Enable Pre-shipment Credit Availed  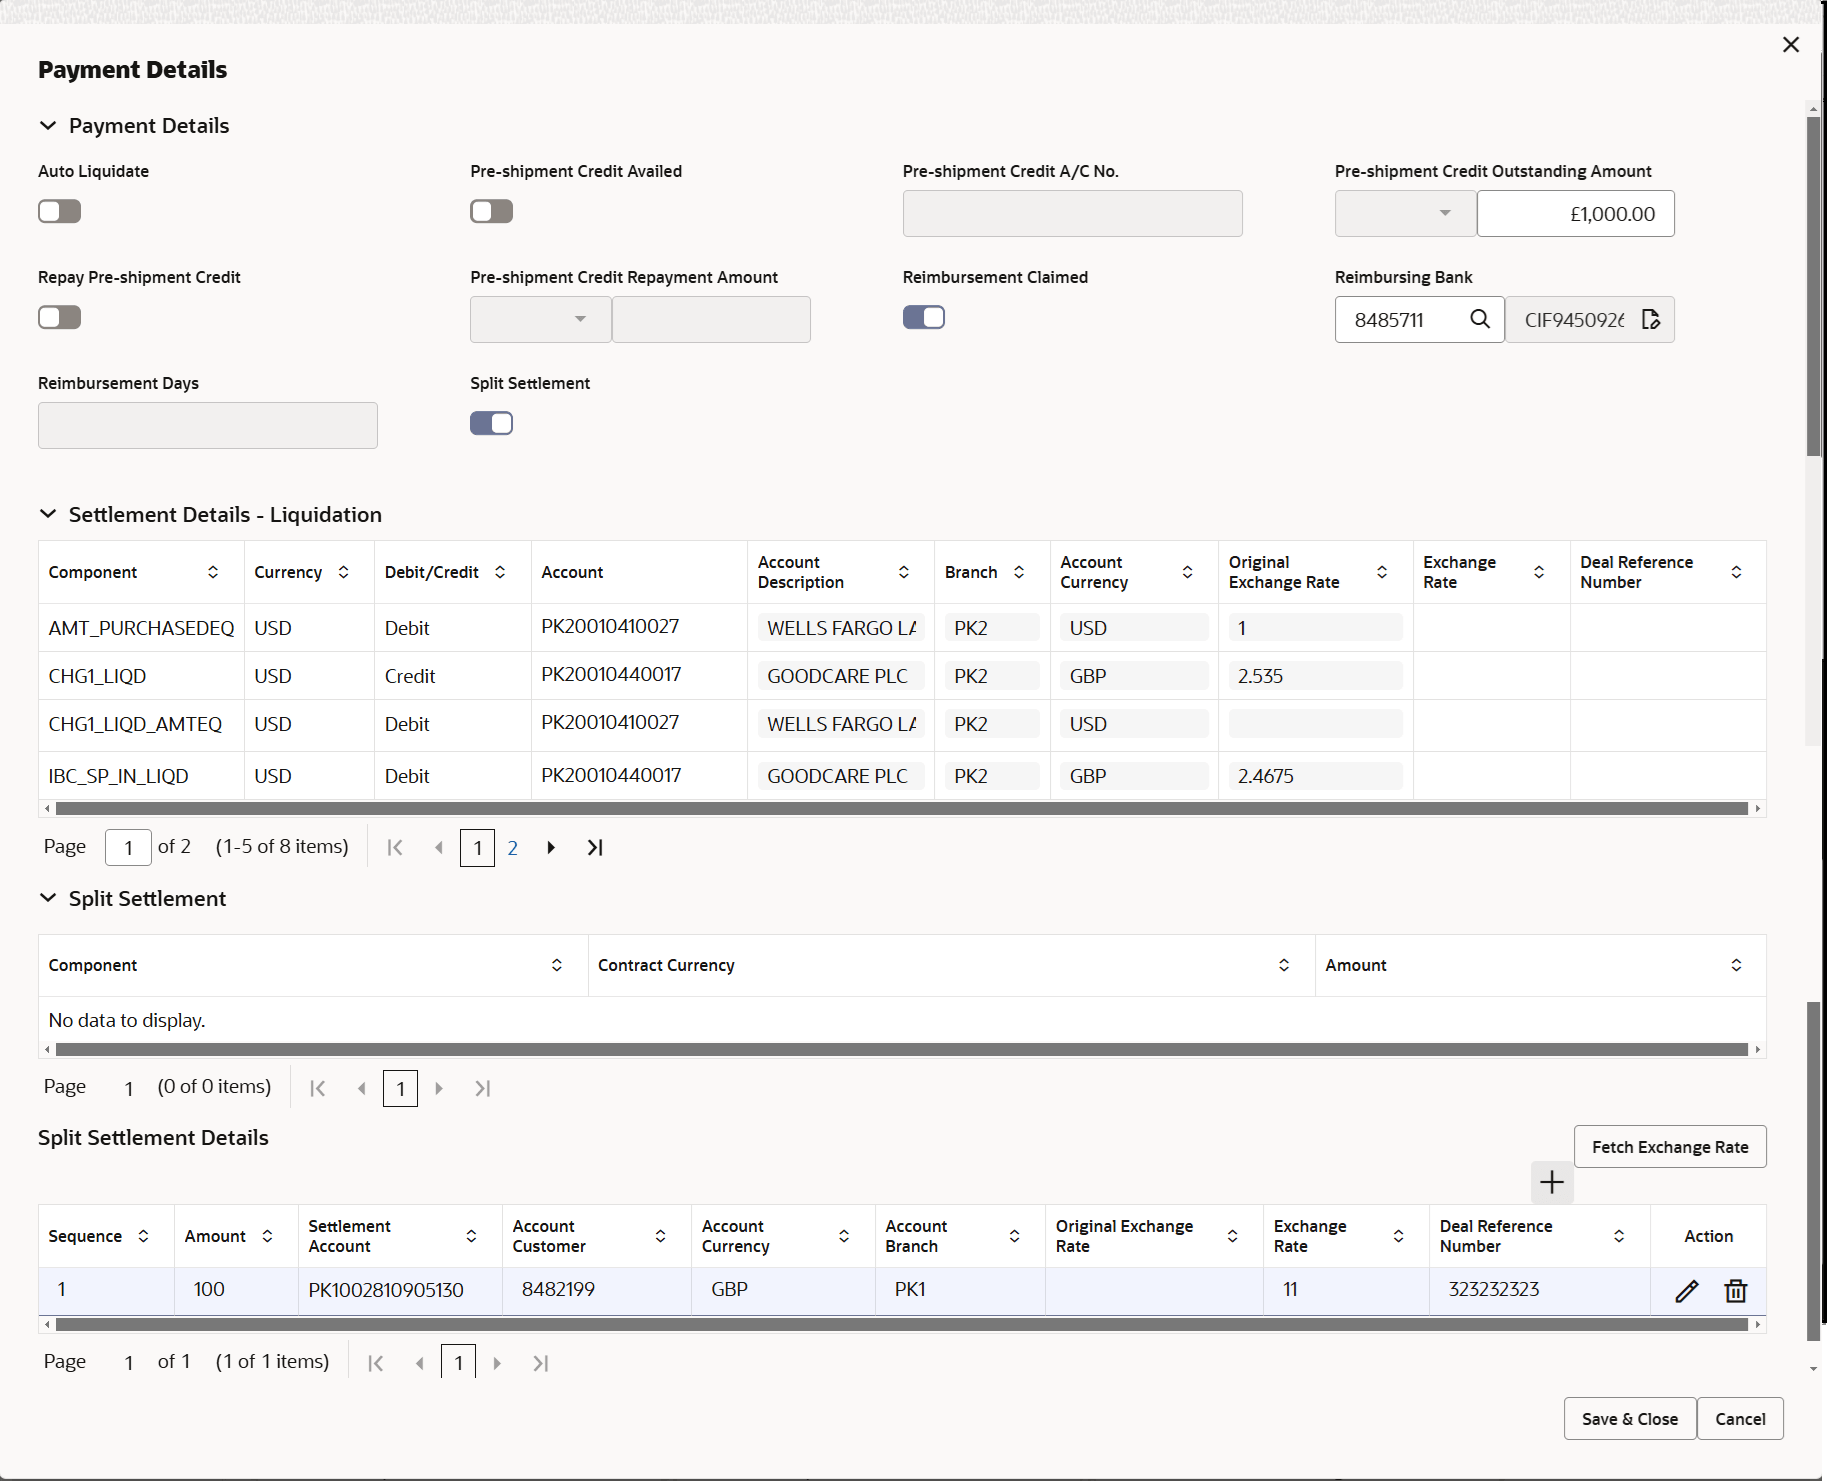pyautogui.click(x=491, y=211)
